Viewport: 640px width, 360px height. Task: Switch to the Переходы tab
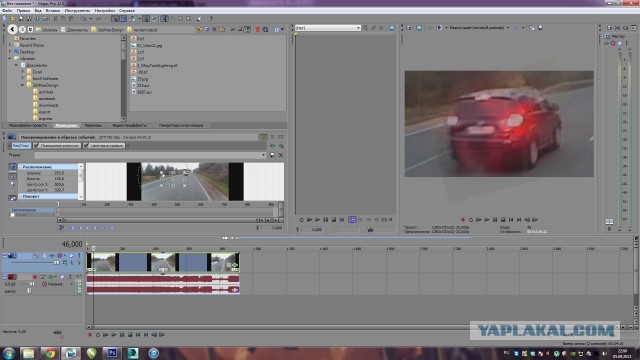[93, 125]
